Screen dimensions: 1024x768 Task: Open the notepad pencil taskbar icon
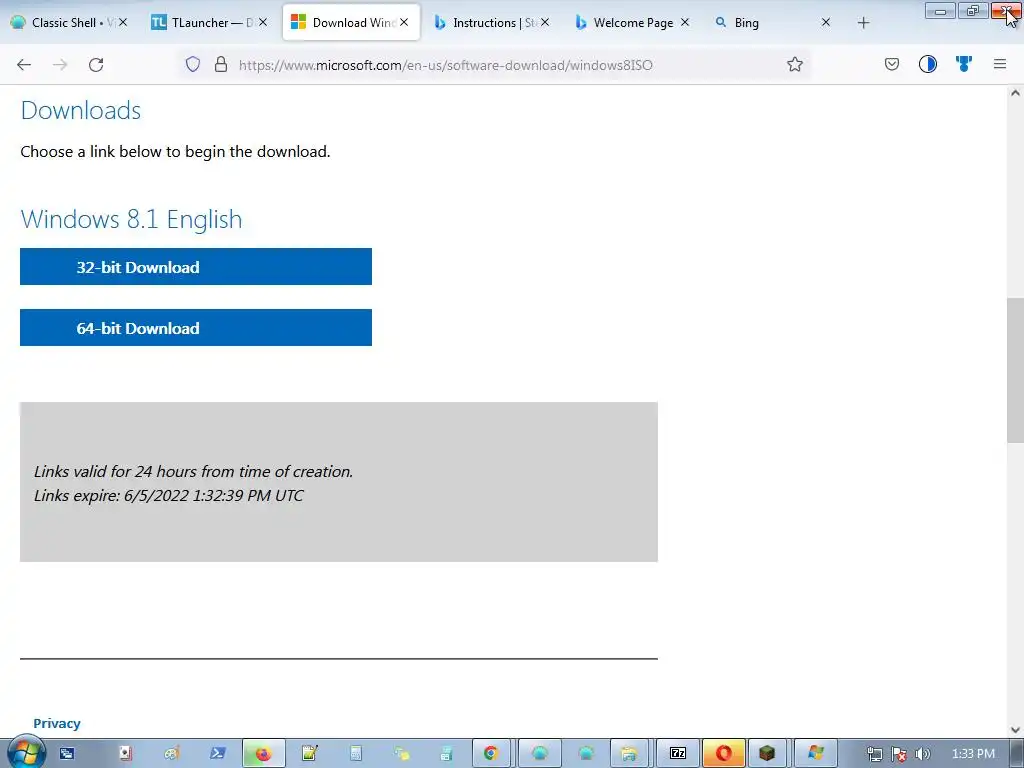310,754
